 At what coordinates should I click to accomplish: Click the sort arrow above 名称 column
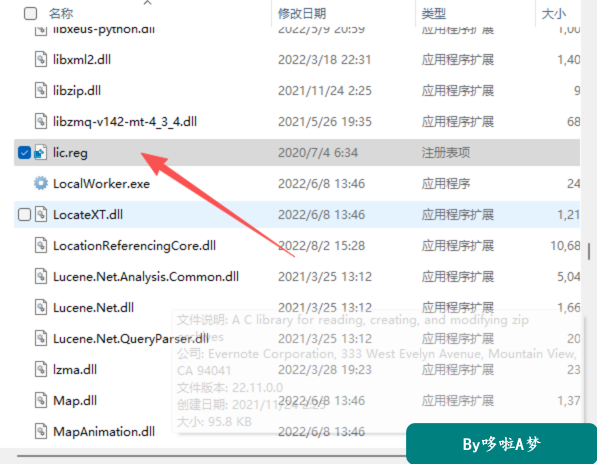coord(148,3)
